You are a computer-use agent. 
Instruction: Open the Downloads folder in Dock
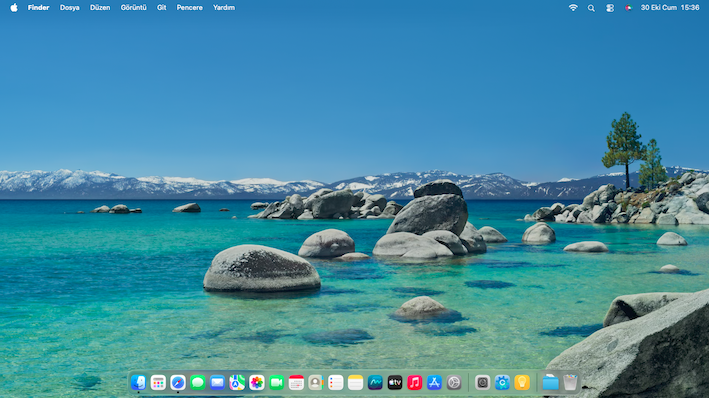[550, 383]
